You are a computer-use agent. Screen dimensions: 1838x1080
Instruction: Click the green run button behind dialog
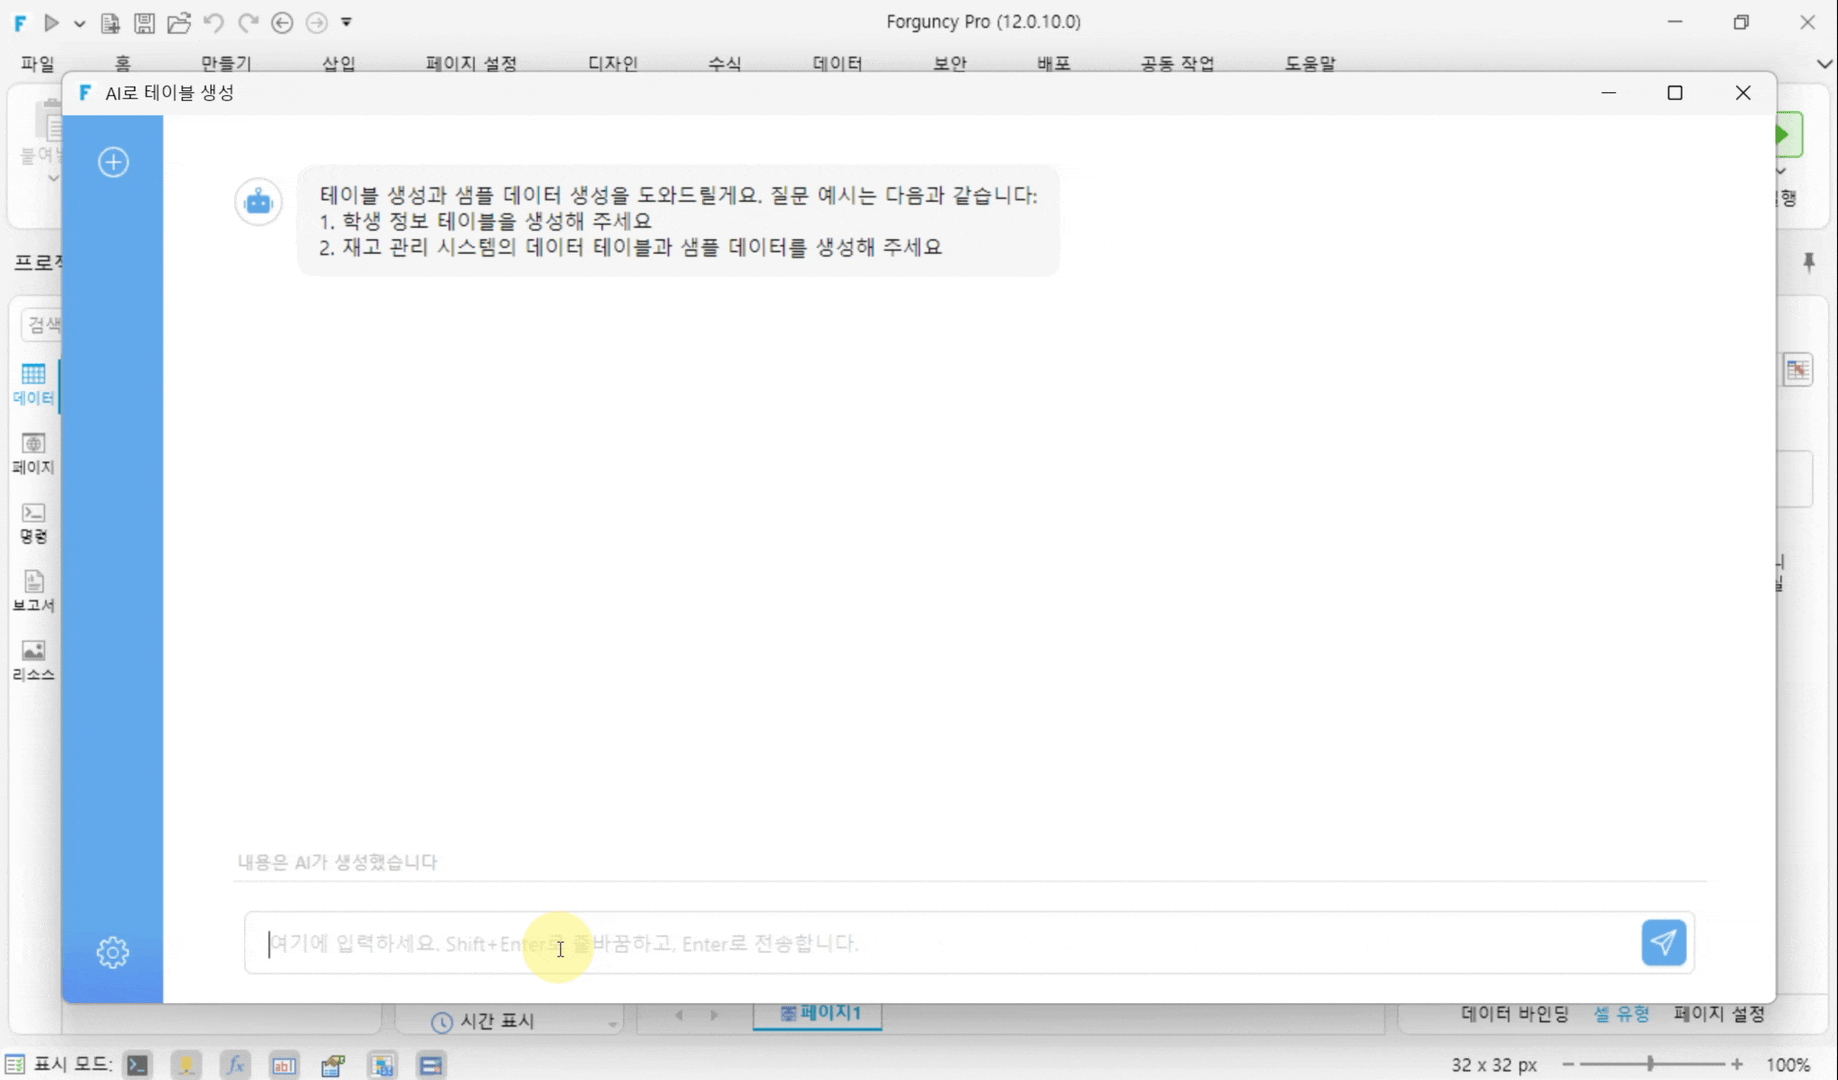[x=1788, y=135]
